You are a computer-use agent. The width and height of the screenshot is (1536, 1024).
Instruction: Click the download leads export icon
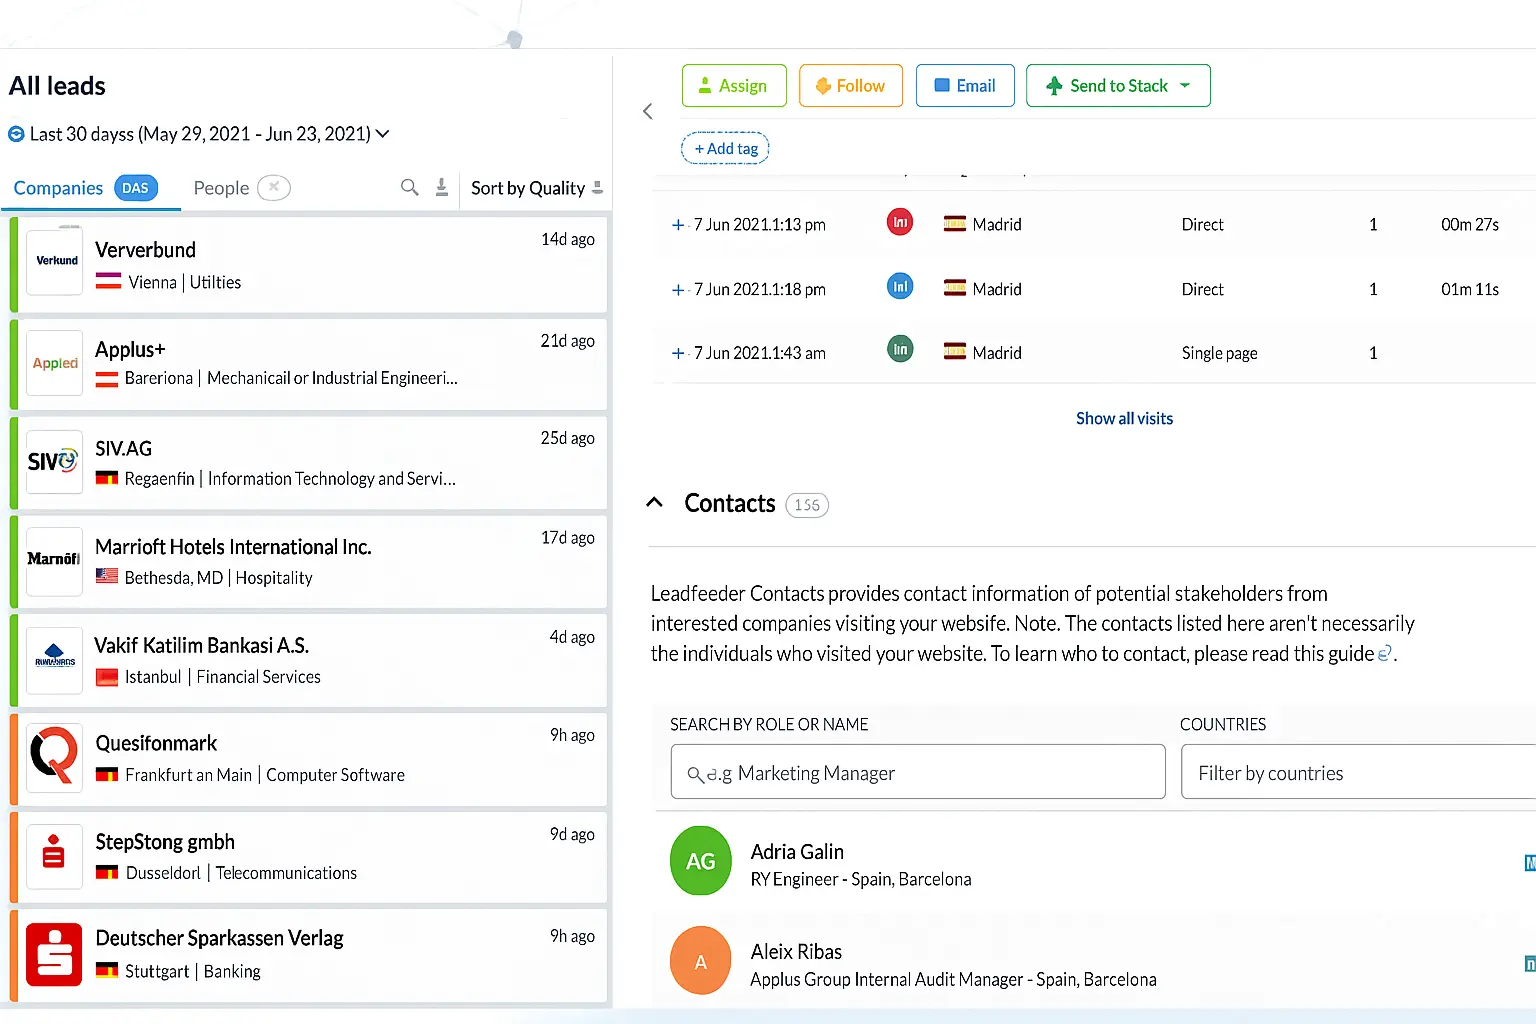[441, 187]
